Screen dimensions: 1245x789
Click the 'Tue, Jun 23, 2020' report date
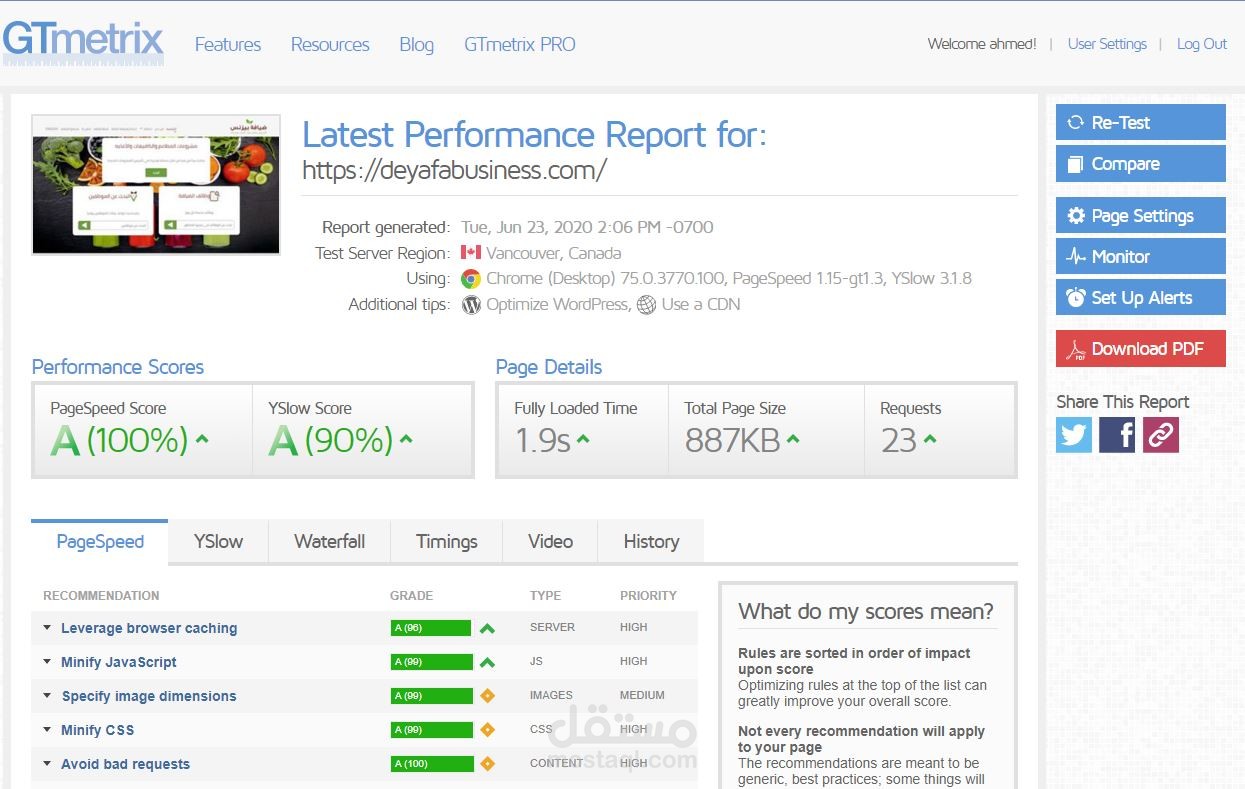pyautogui.click(x=587, y=227)
